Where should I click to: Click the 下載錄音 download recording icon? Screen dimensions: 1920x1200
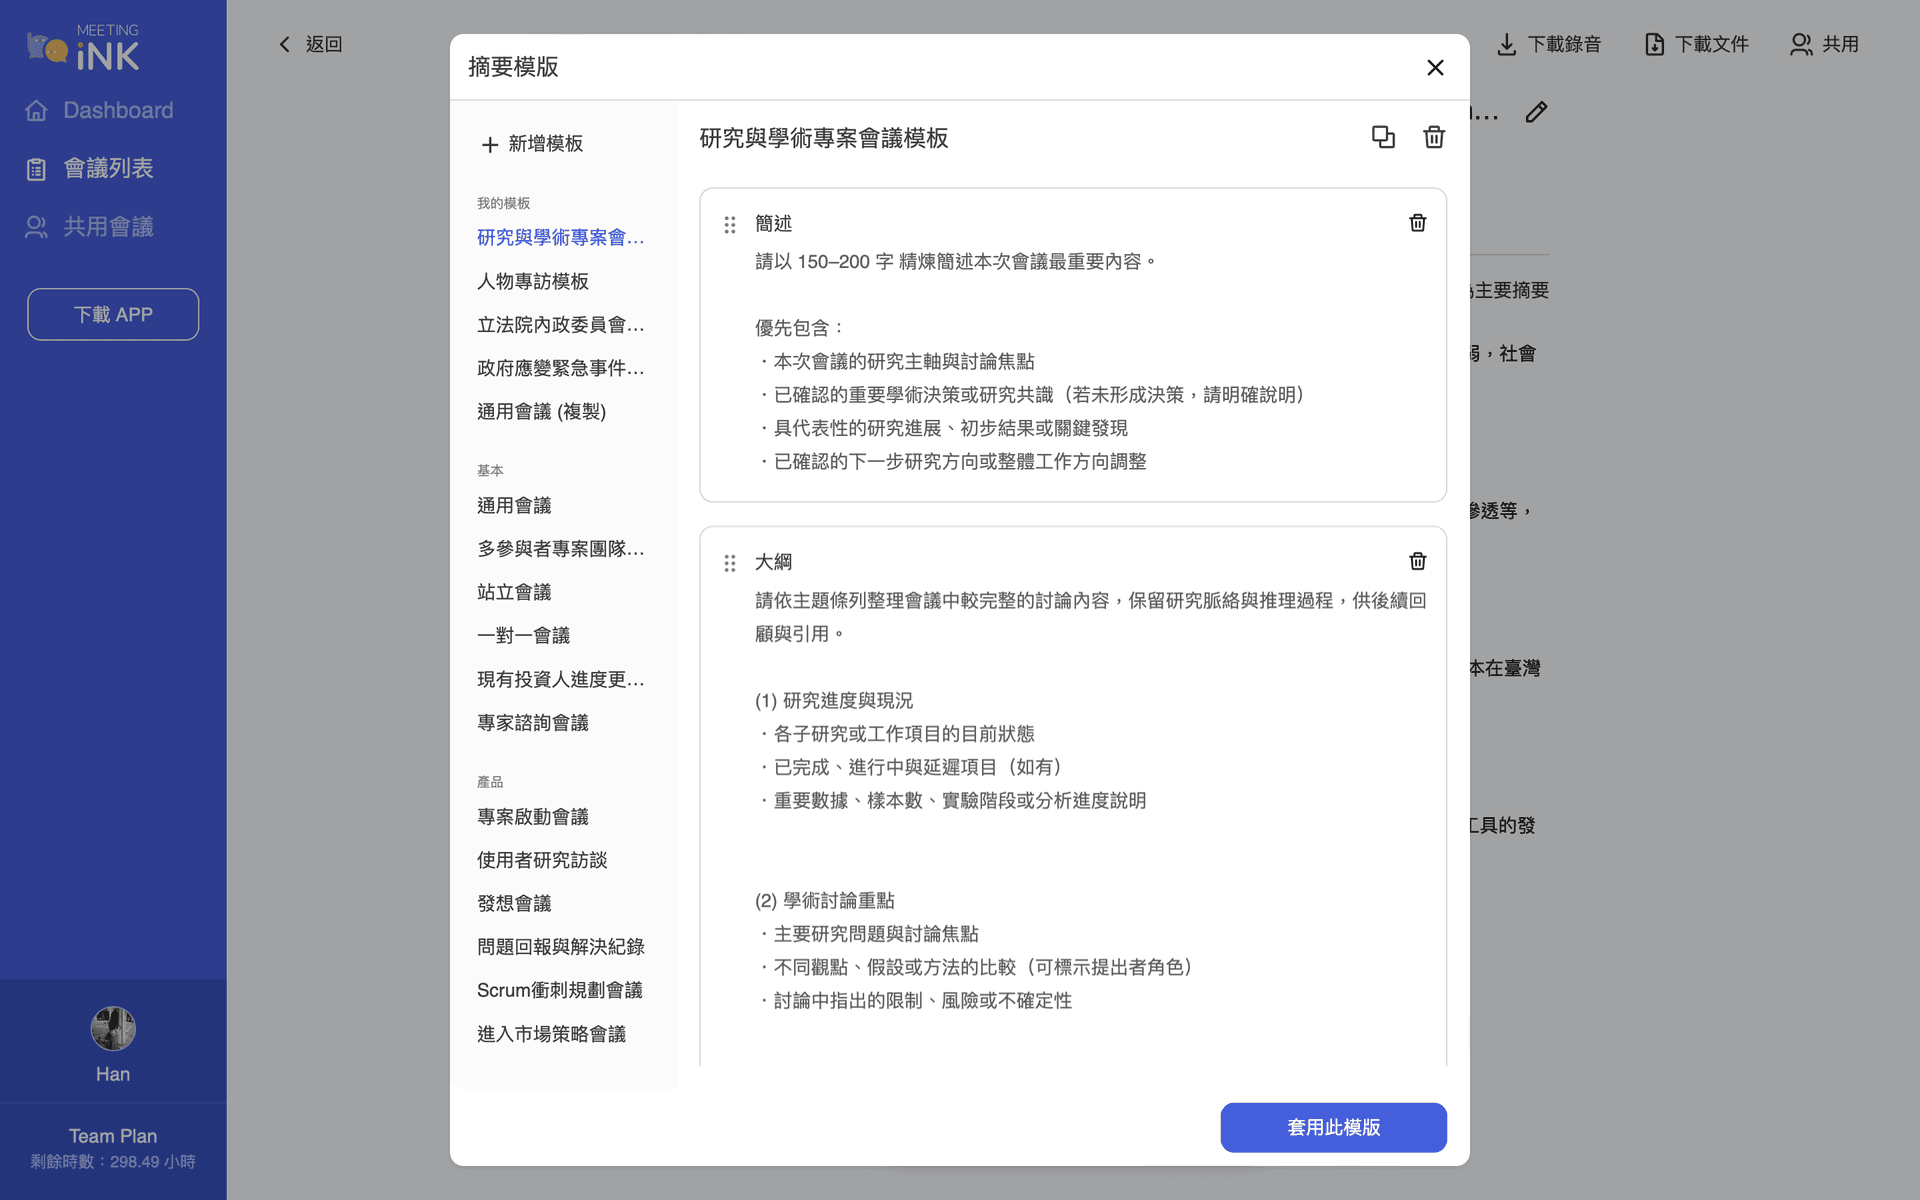pyautogui.click(x=1506, y=44)
